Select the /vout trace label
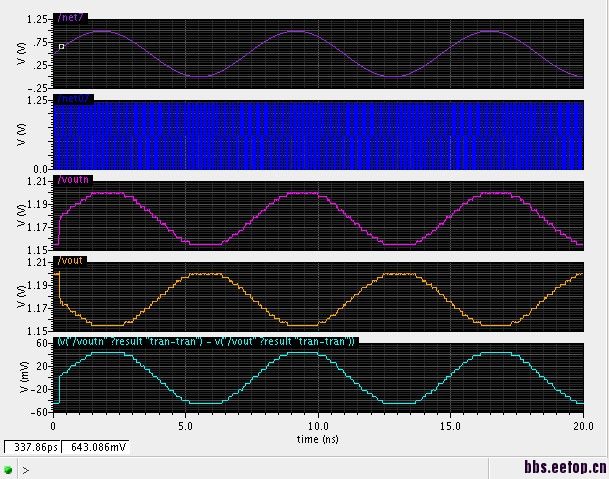 (x=70, y=260)
